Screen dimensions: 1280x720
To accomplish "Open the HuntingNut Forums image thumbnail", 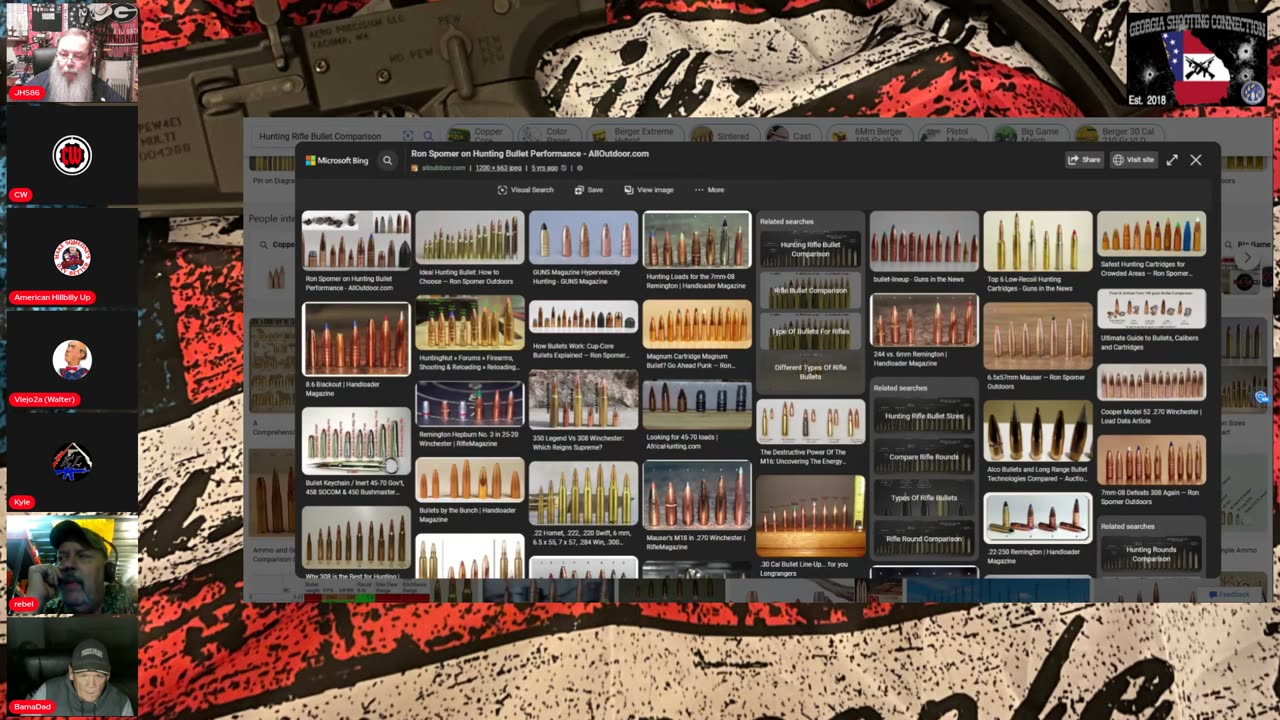I will click(x=470, y=323).
